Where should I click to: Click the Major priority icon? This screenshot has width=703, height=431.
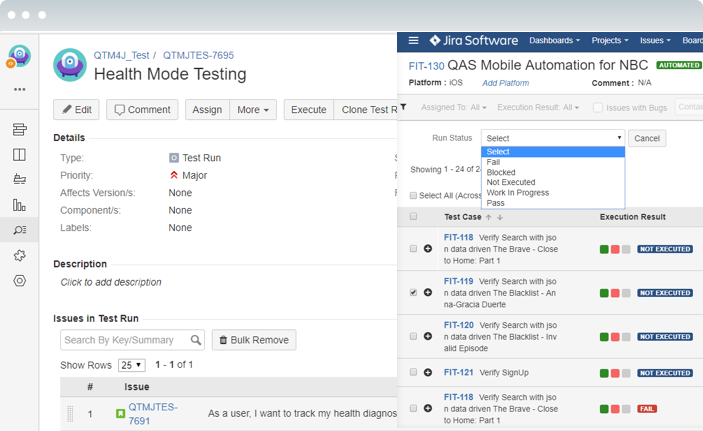coord(174,175)
